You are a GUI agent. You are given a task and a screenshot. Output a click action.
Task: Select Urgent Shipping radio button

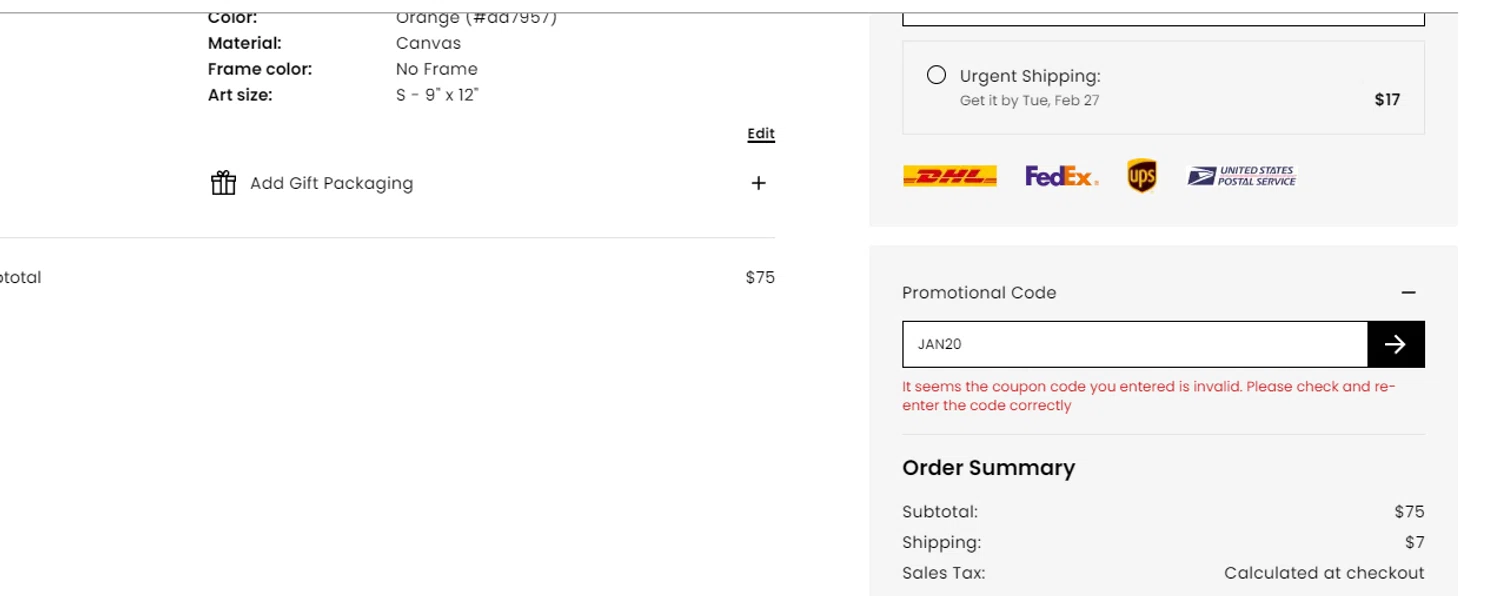(936, 75)
